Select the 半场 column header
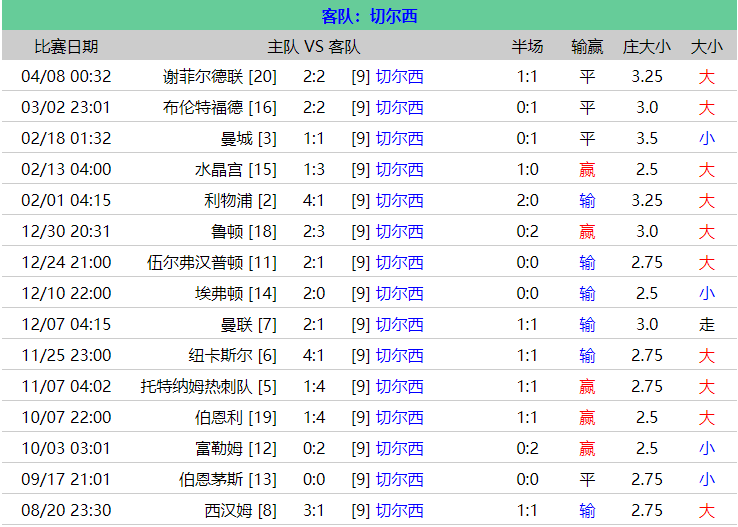 [527, 46]
